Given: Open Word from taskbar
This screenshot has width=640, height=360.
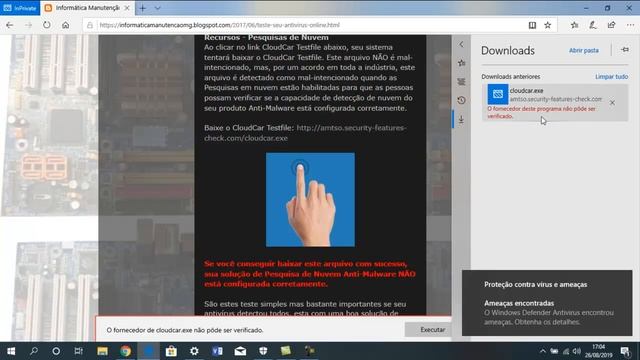Looking at the screenshot, I should tap(217, 351).
